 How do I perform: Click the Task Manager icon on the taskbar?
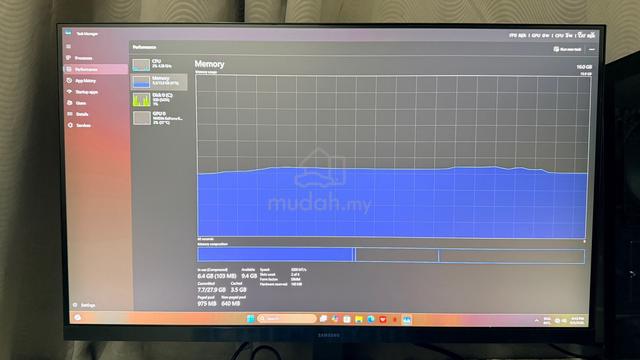coord(407,320)
